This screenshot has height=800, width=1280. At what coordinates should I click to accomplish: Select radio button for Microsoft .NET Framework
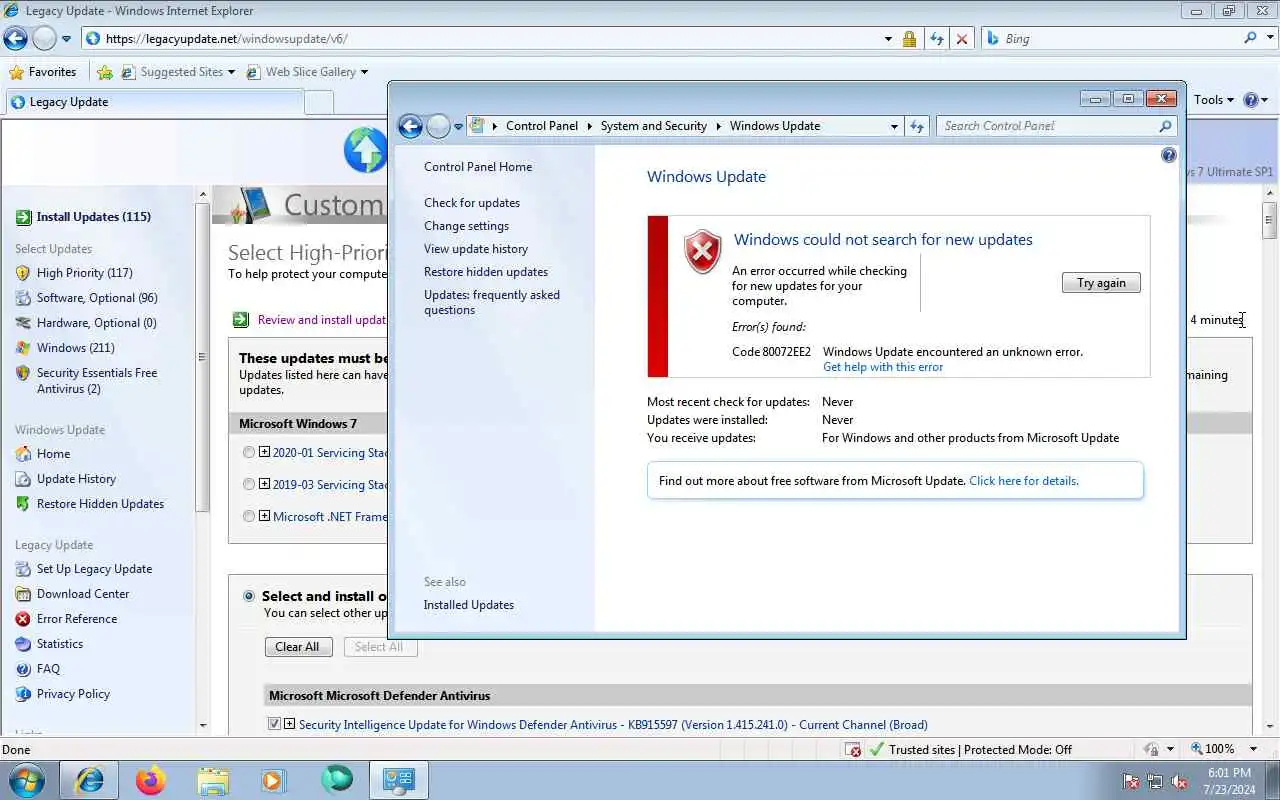pos(249,517)
